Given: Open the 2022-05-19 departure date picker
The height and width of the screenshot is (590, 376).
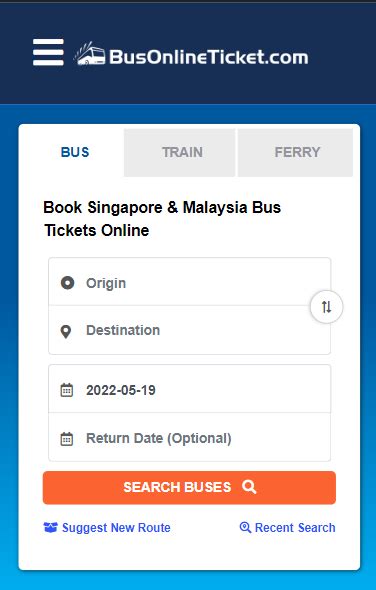Looking at the screenshot, I should click(x=189, y=389).
